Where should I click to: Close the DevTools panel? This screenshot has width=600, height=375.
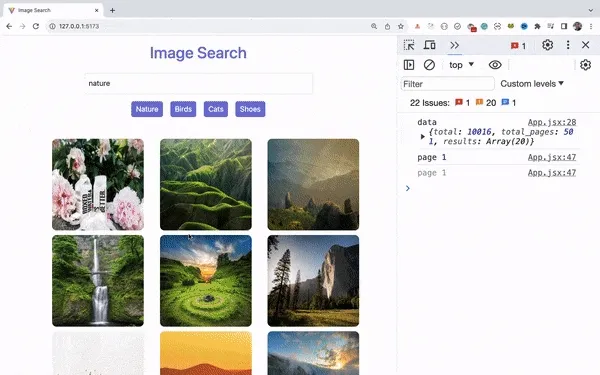[x=585, y=45]
